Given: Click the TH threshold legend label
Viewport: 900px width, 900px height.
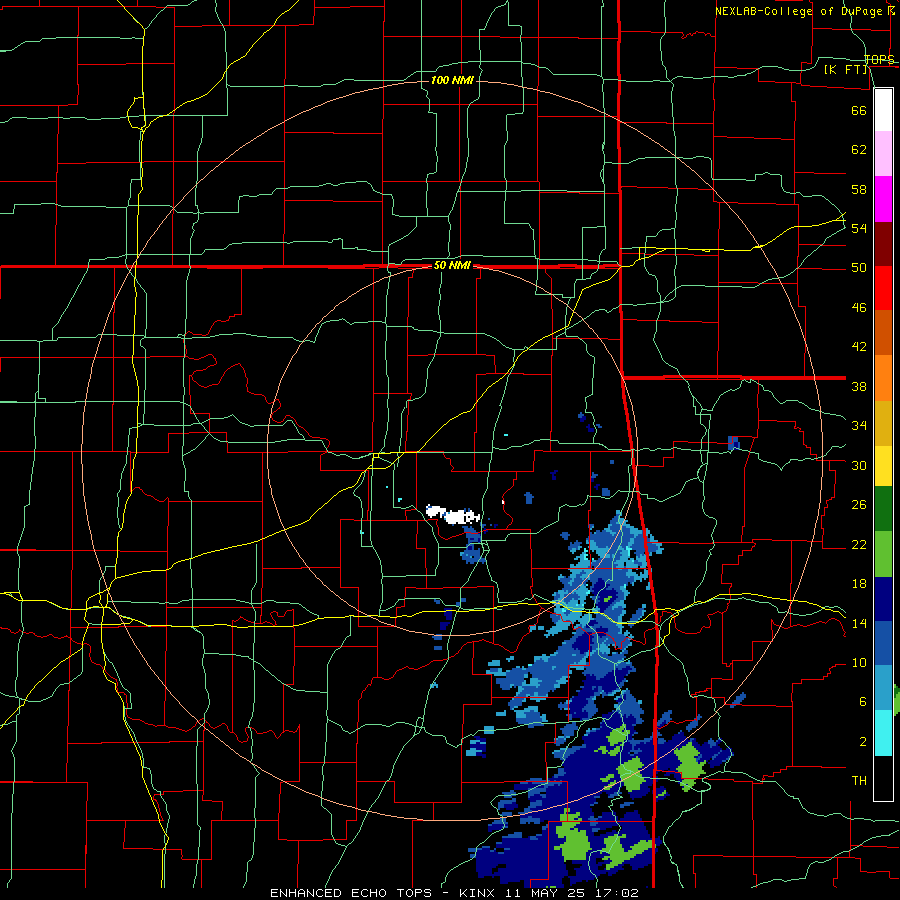Looking at the screenshot, I should pos(859,781).
